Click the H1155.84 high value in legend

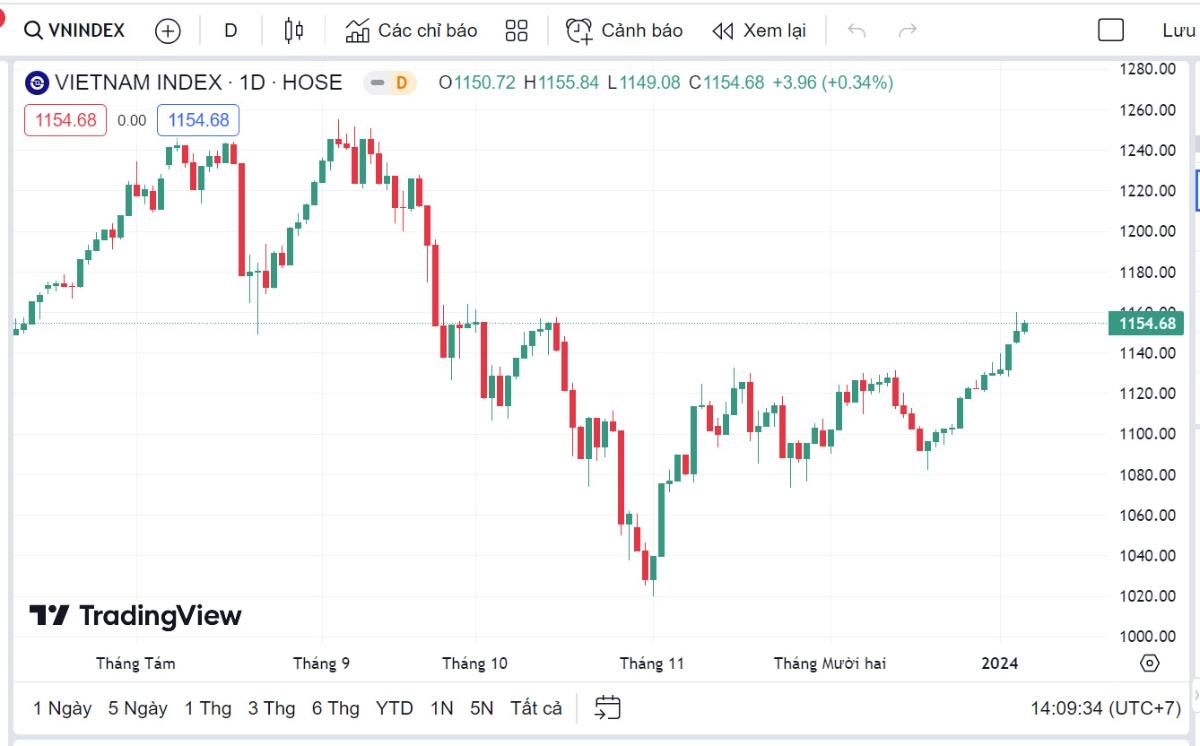pos(561,82)
